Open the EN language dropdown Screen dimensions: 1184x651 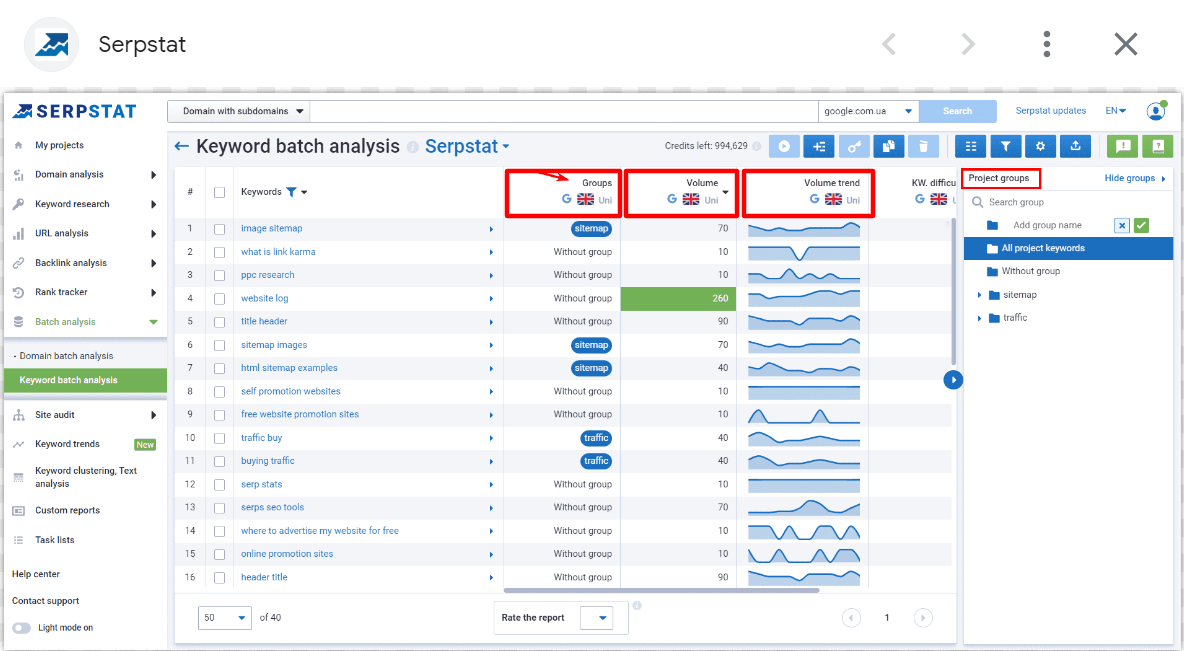pos(1115,111)
